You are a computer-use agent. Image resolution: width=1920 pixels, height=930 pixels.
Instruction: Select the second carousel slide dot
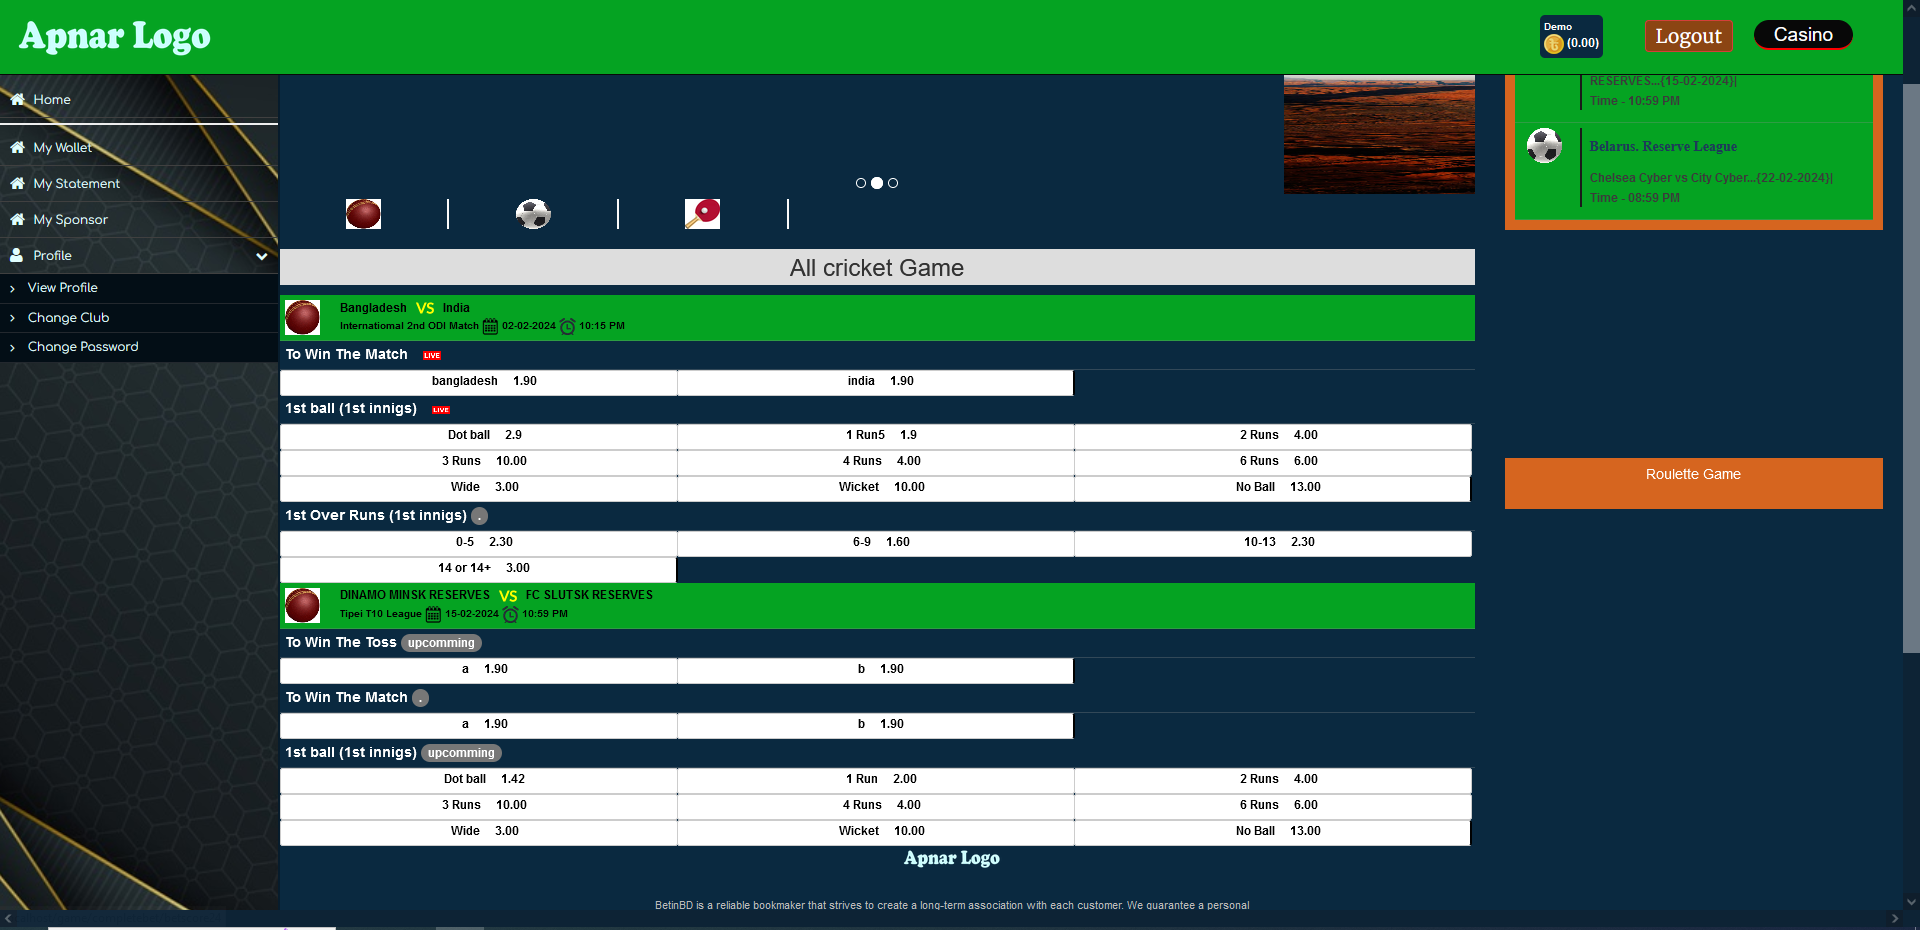click(877, 183)
